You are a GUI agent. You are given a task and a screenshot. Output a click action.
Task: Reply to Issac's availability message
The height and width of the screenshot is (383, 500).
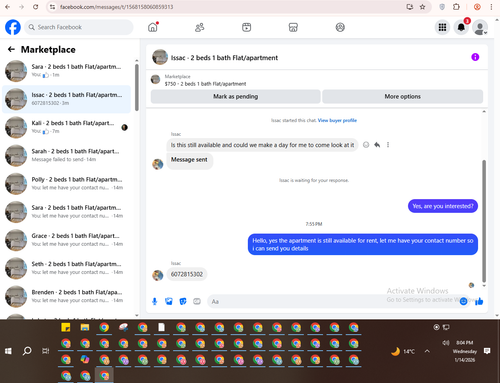point(377,145)
